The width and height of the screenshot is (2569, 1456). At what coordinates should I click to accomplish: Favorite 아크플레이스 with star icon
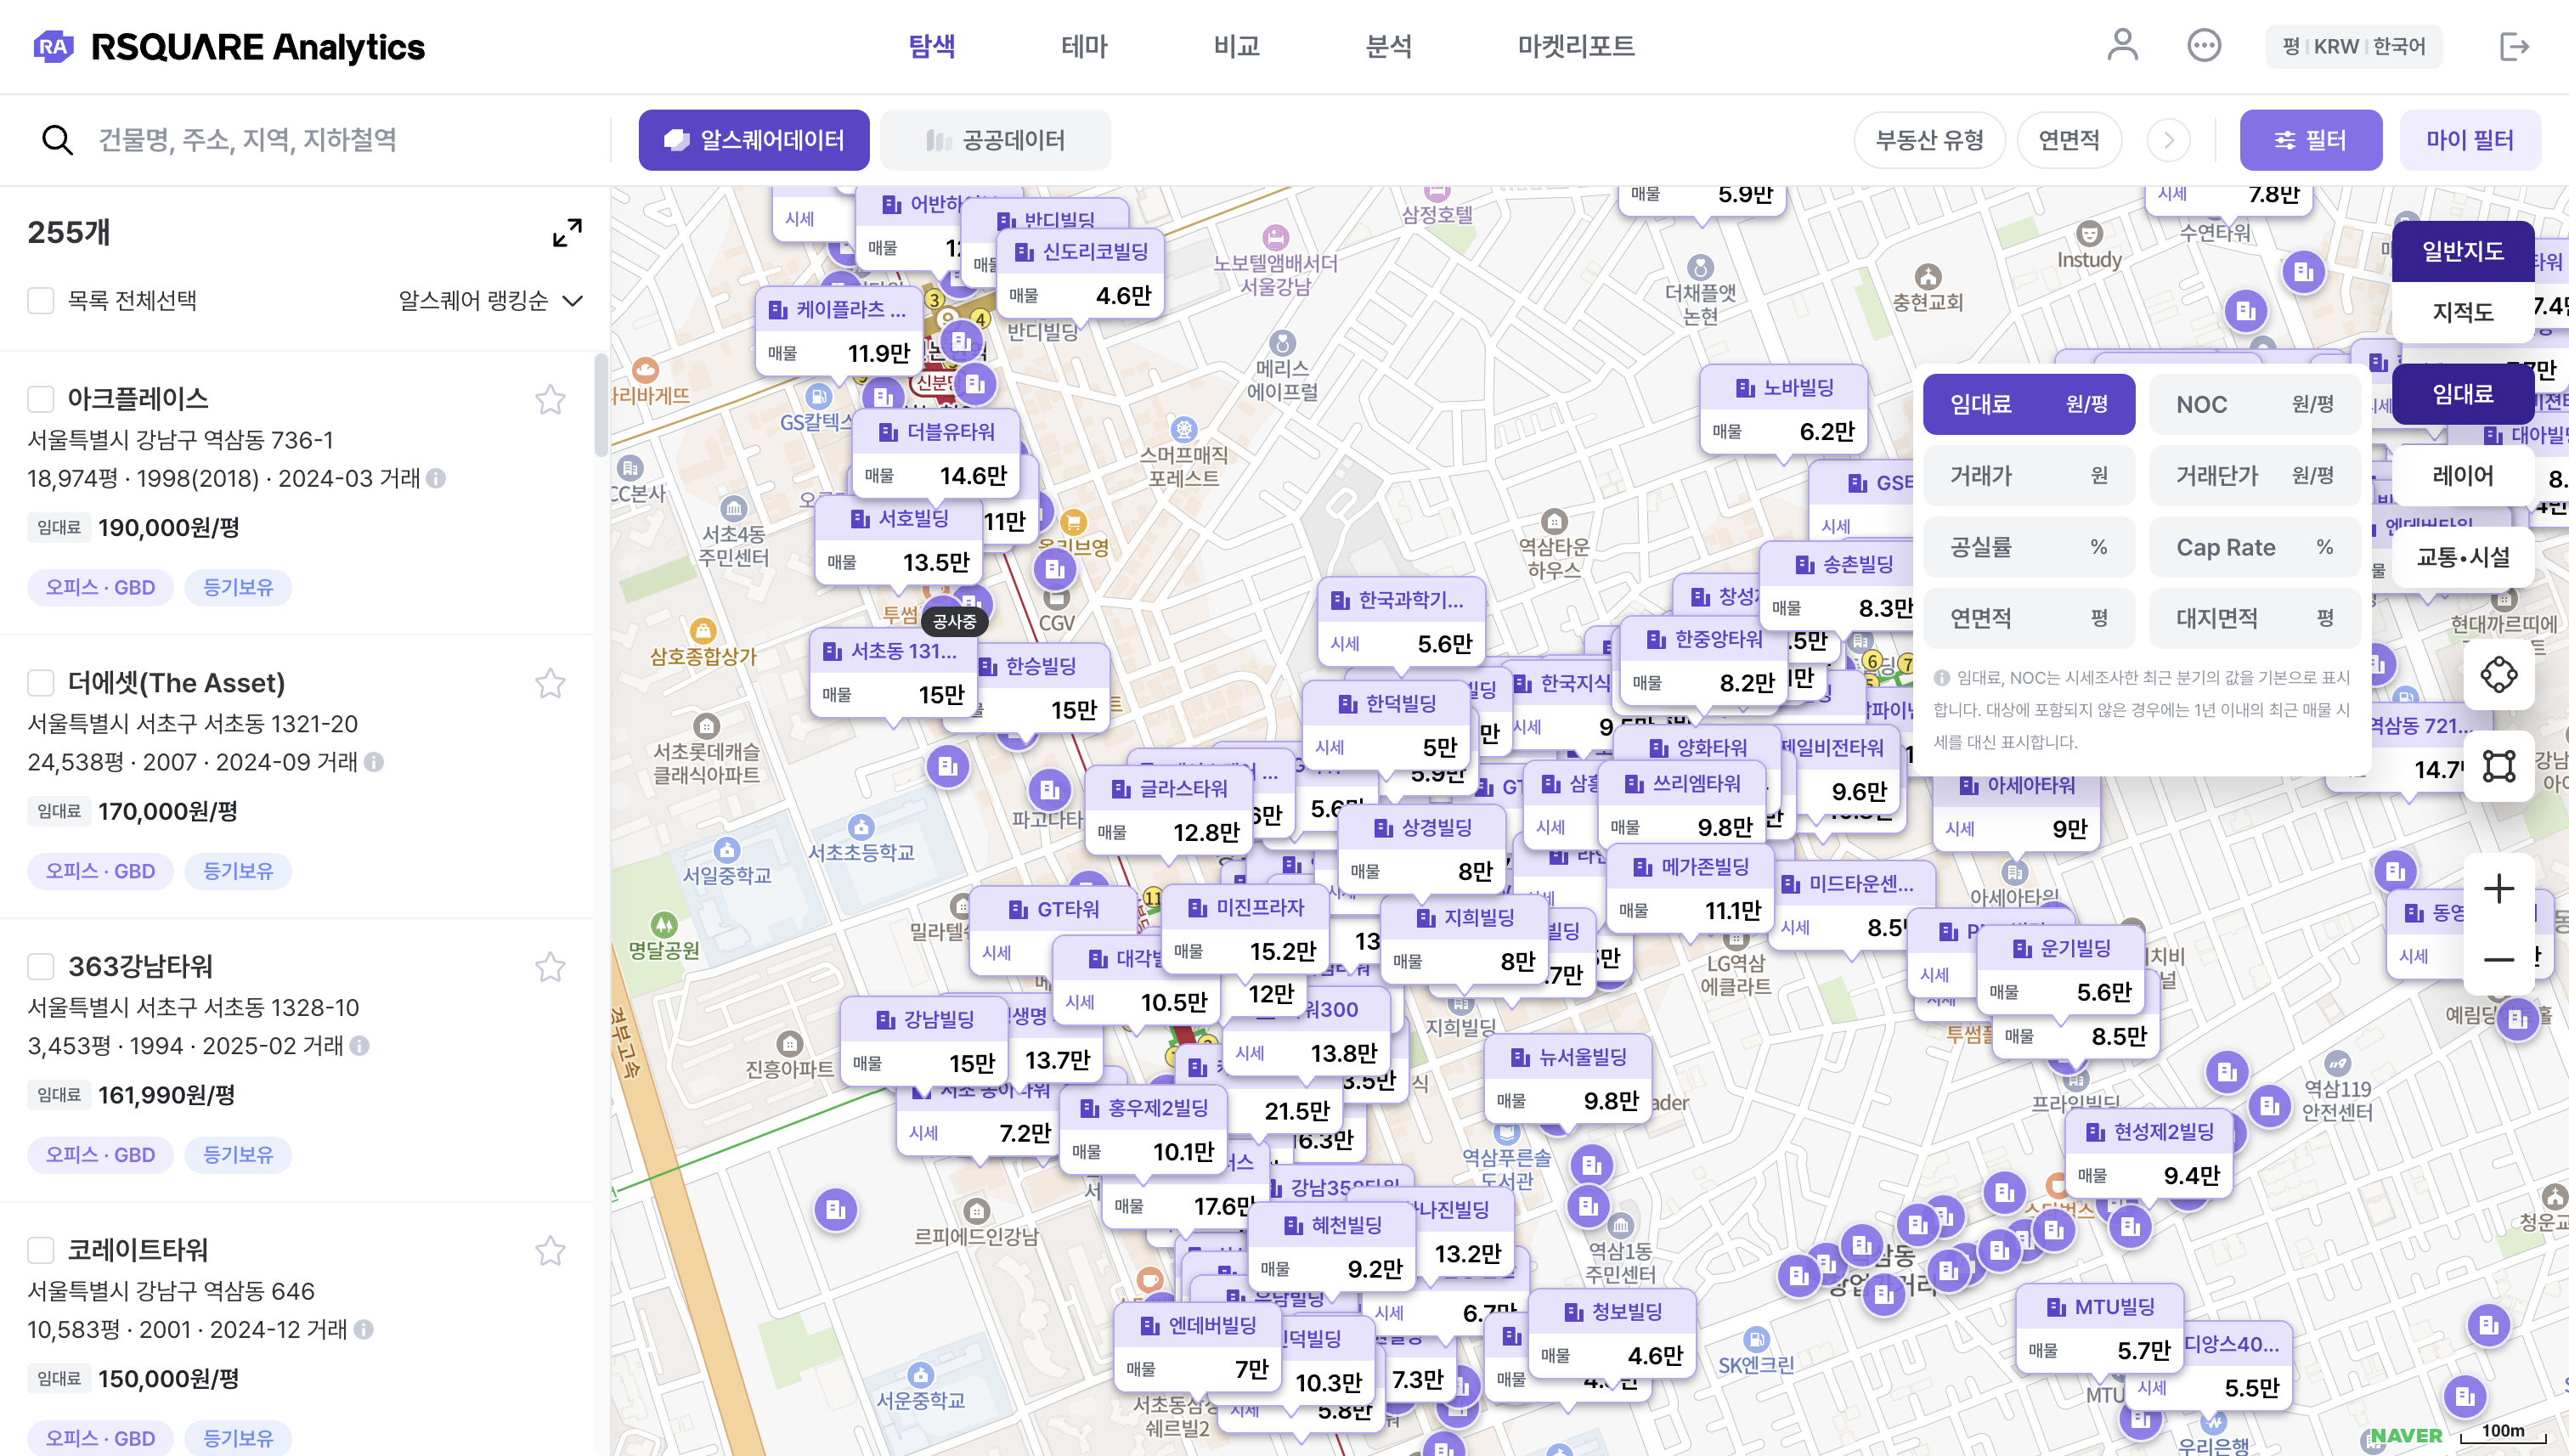(x=550, y=400)
